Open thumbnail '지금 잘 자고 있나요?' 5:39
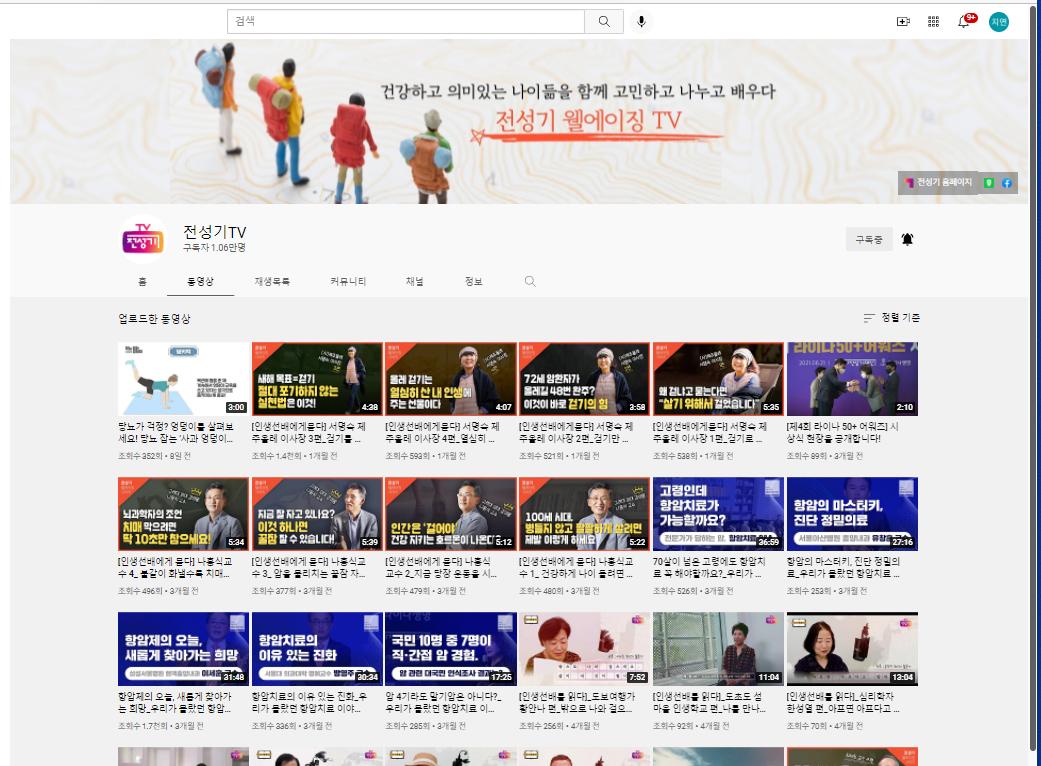Screen dimensions: 1041x766 317,514
